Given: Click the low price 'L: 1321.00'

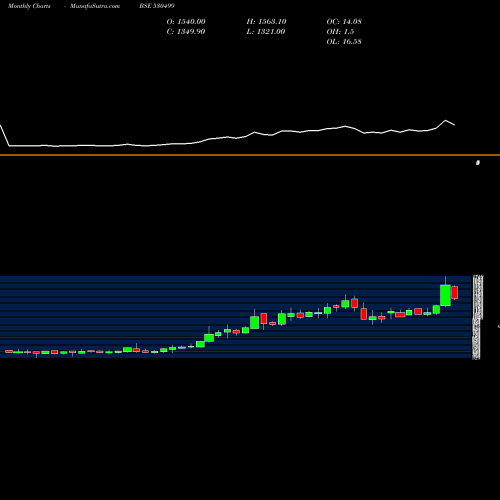Looking at the screenshot, I should pos(266,32).
